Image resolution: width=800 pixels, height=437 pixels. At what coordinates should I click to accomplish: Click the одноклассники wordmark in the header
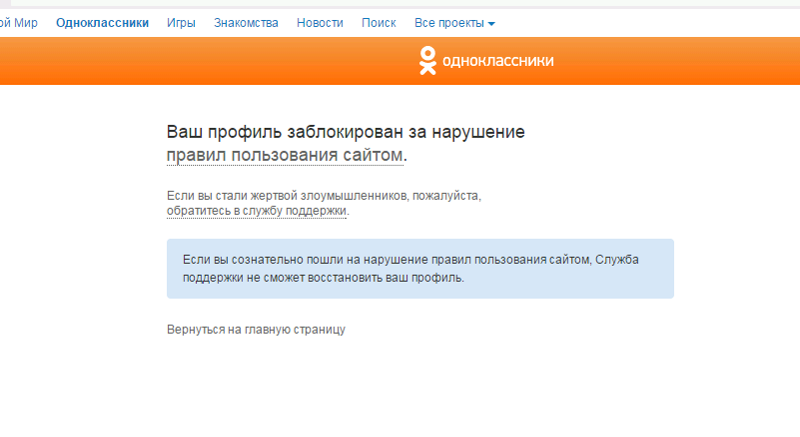tap(498, 61)
